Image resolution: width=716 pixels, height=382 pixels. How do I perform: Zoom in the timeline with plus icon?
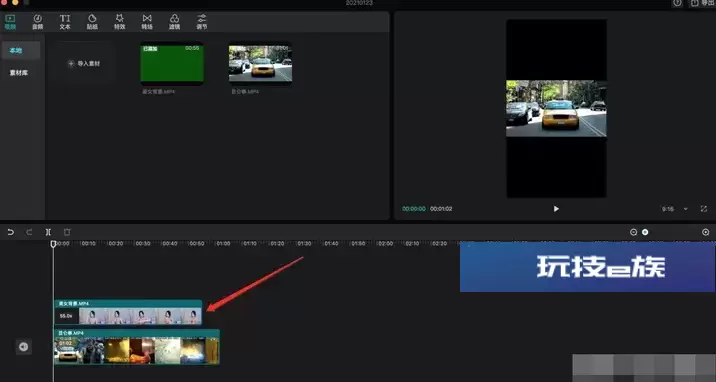705,232
